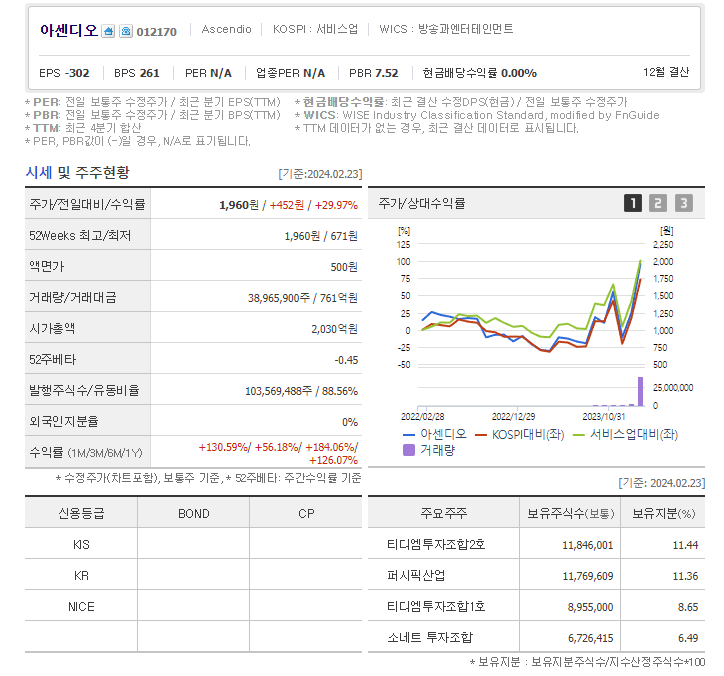Click [기준:2024.02.23] date above price table
Image resolution: width=724 pixels, height=676 pixels.
320,174
